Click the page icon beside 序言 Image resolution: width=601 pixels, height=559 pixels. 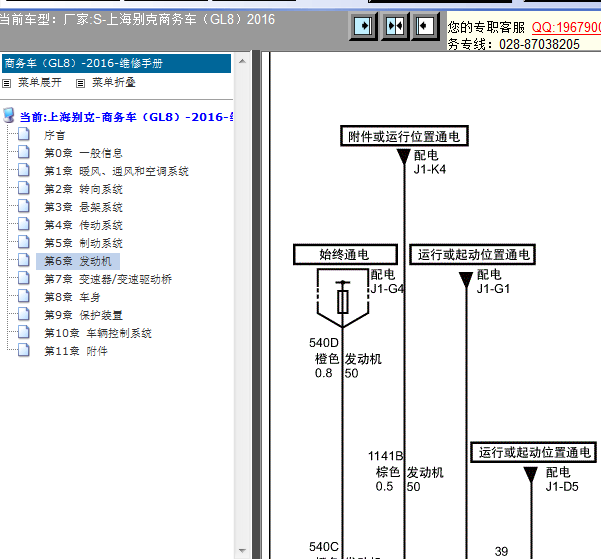[x=24, y=134]
